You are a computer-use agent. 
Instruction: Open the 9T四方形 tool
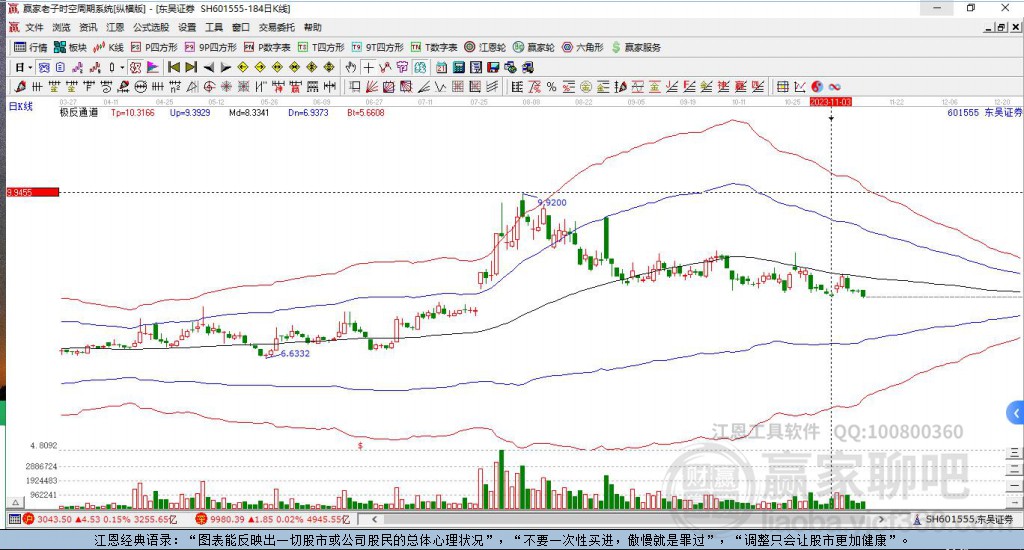[377, 47]
